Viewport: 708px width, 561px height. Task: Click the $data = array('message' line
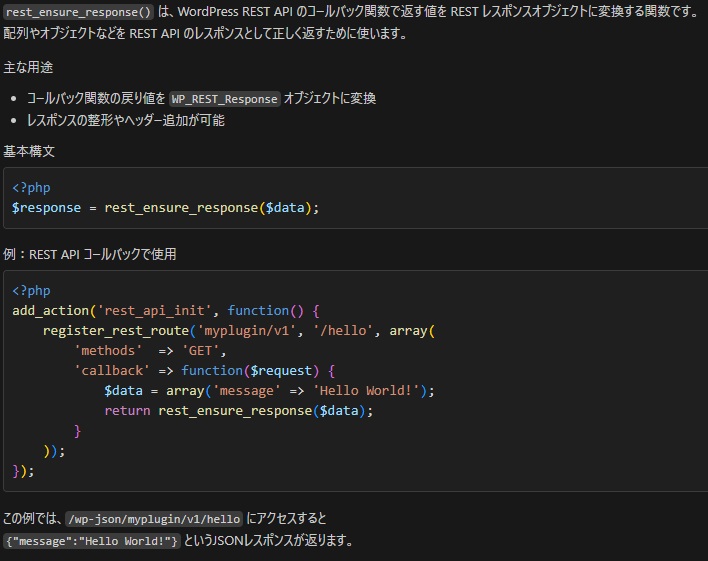point(269,391)
